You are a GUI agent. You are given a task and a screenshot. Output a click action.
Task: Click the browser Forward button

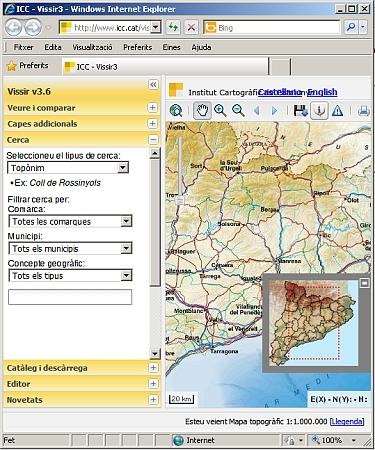pyautogui.click(x=33, y=28)
